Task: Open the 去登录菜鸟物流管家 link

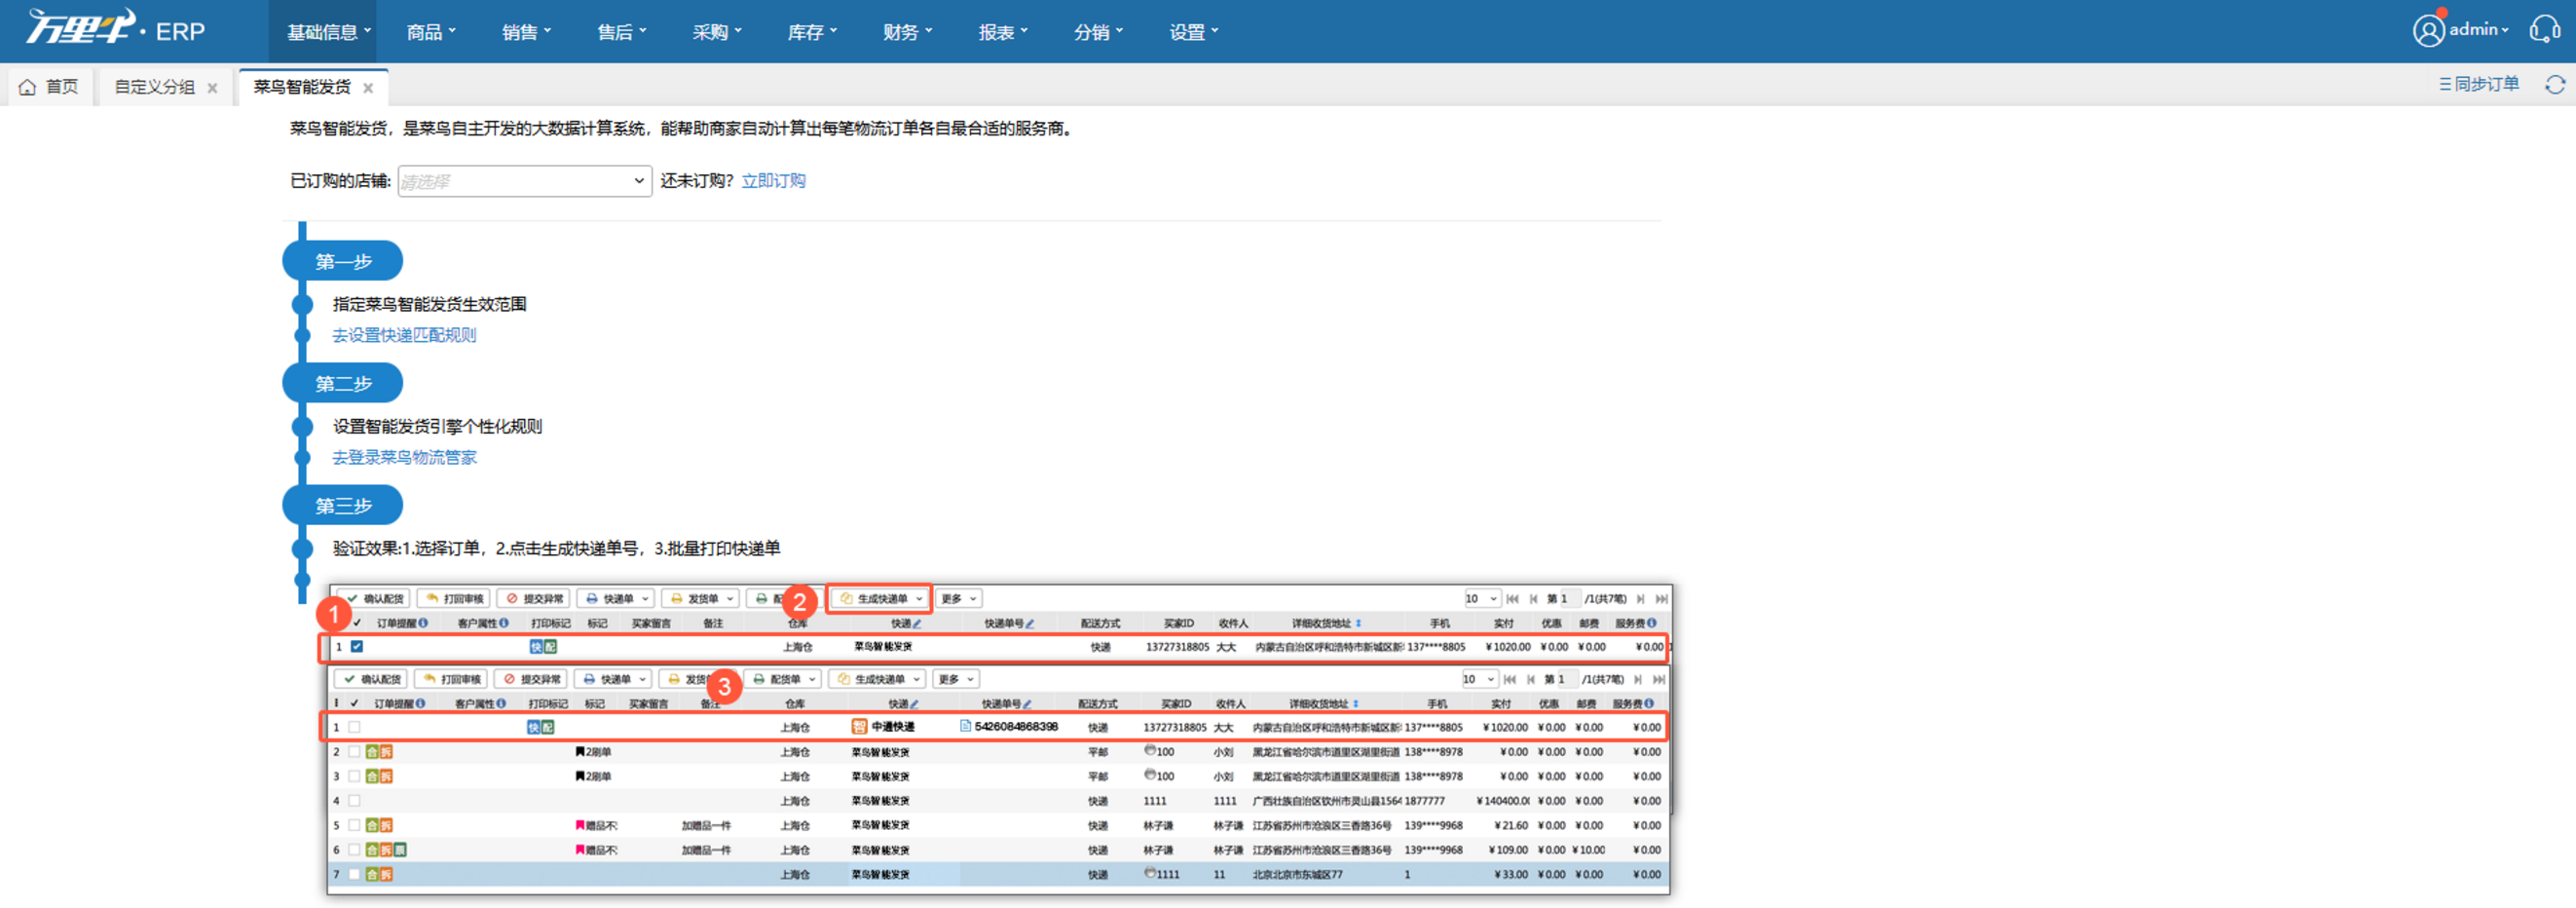Action: [404, 457]
